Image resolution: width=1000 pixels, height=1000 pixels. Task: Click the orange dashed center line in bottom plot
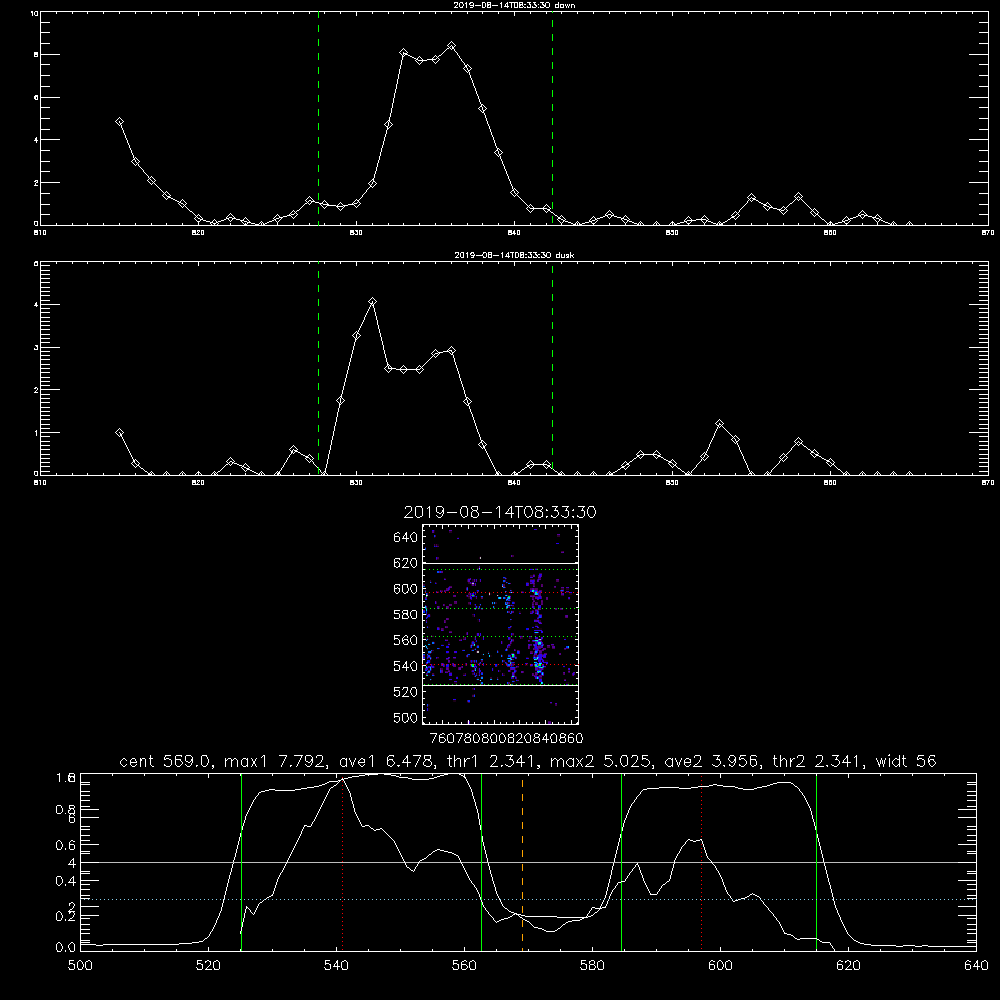pos(522,861)
